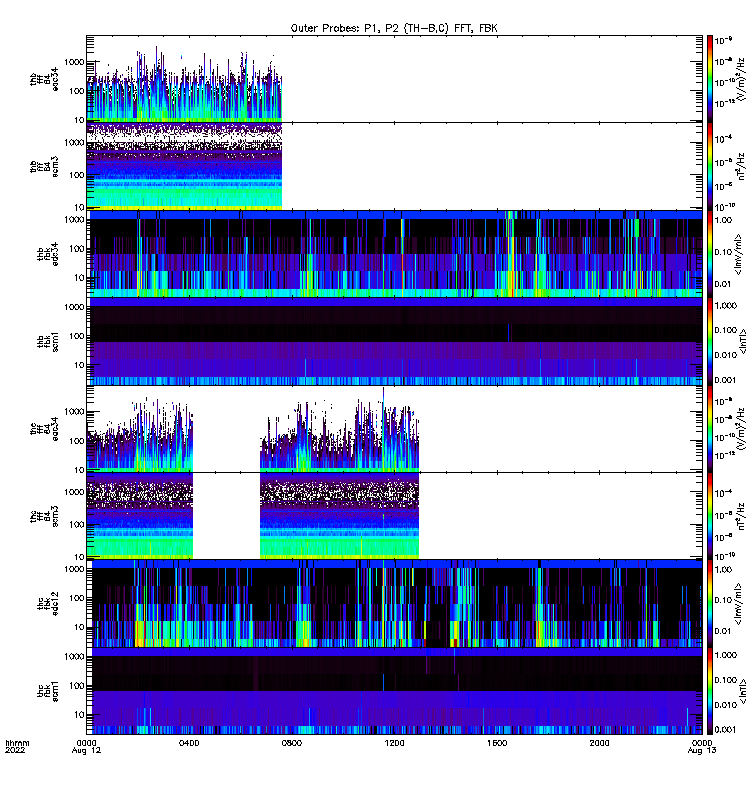This screenshot has height=800, width=750.
Task: Click the '100' y-tick of thc fff edc34 panel
Action: click(77, 441)
